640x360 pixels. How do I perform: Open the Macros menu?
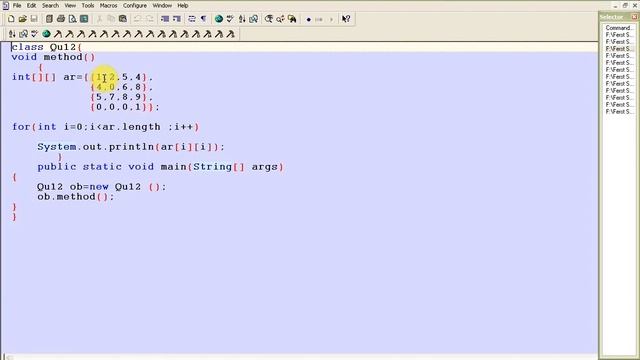108,5
